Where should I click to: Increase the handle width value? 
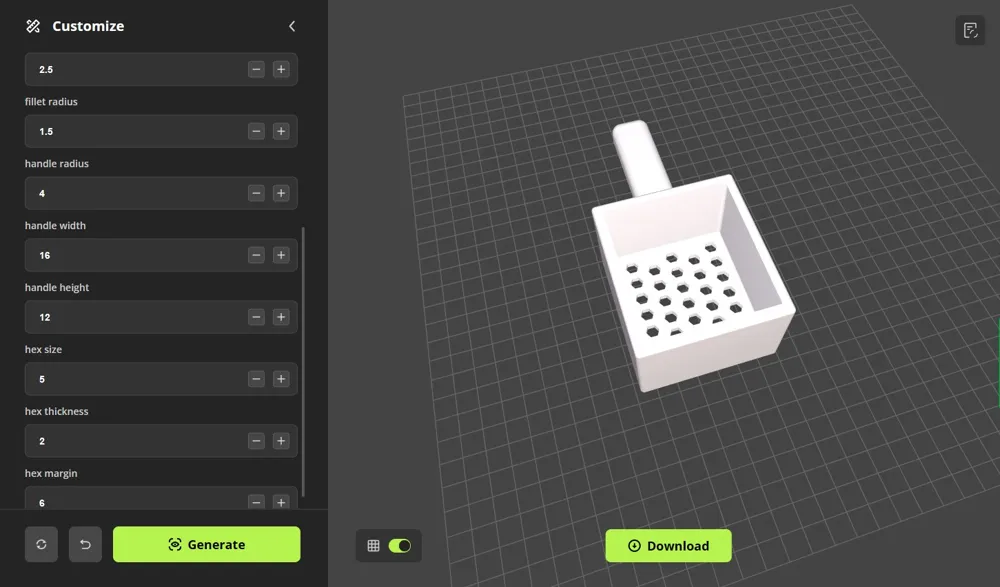(x=281, y=255)
